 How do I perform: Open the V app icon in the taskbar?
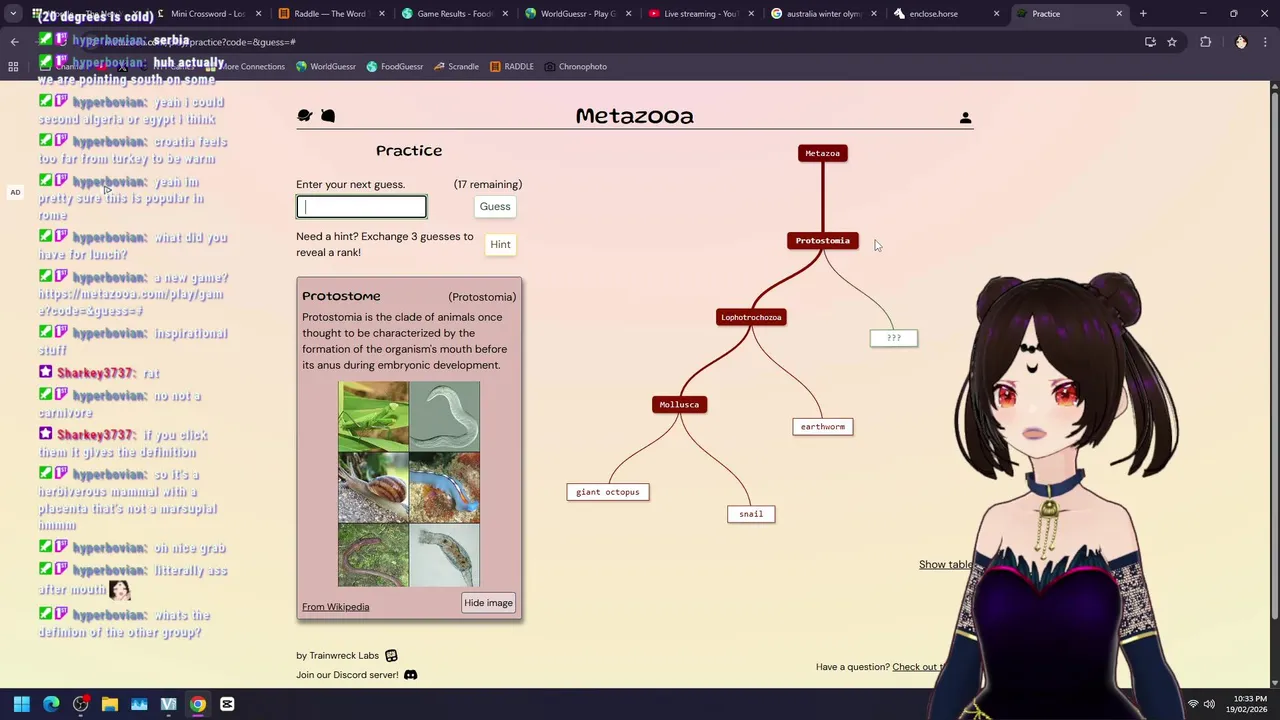coord(168,704)
